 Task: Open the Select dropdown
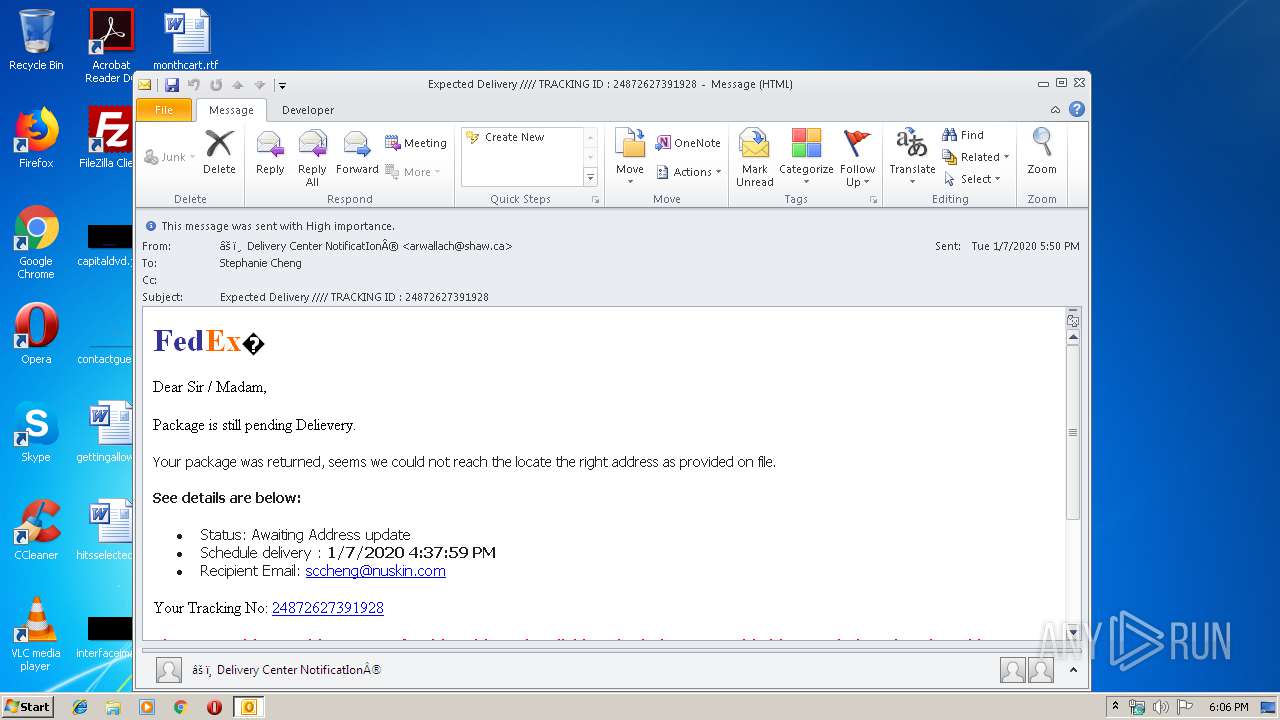pos(972,179)
